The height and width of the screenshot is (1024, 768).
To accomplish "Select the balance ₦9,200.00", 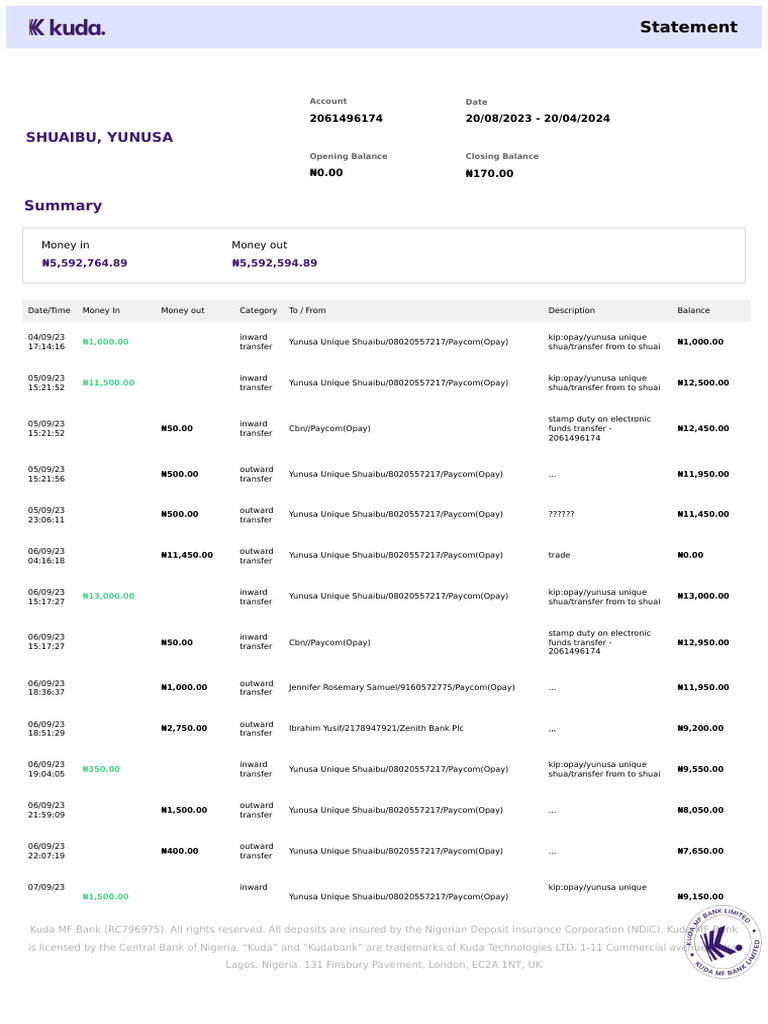I will (701, 728).
